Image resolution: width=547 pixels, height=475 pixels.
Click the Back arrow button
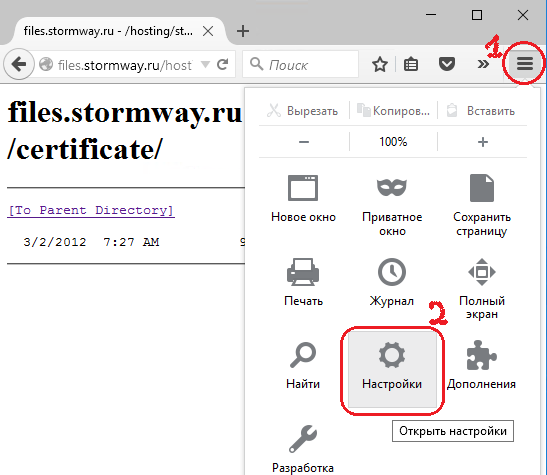19,64
